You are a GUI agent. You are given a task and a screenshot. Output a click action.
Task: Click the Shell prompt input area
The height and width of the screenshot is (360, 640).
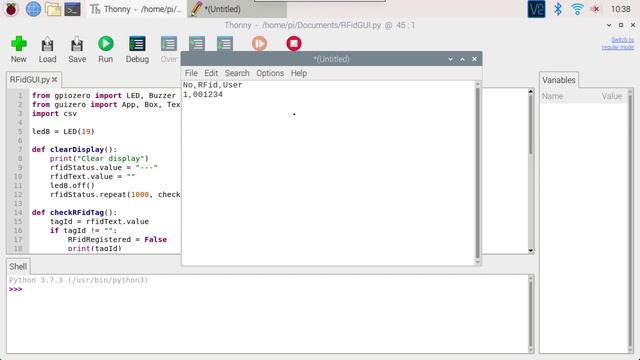[268, 289]
